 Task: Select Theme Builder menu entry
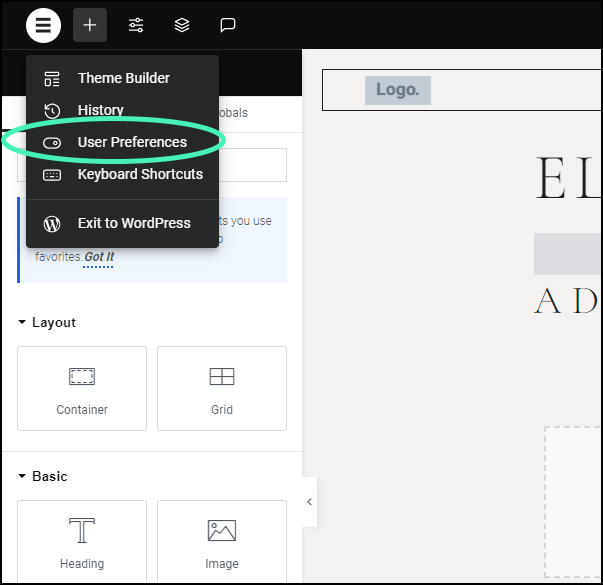pos(122,78)
